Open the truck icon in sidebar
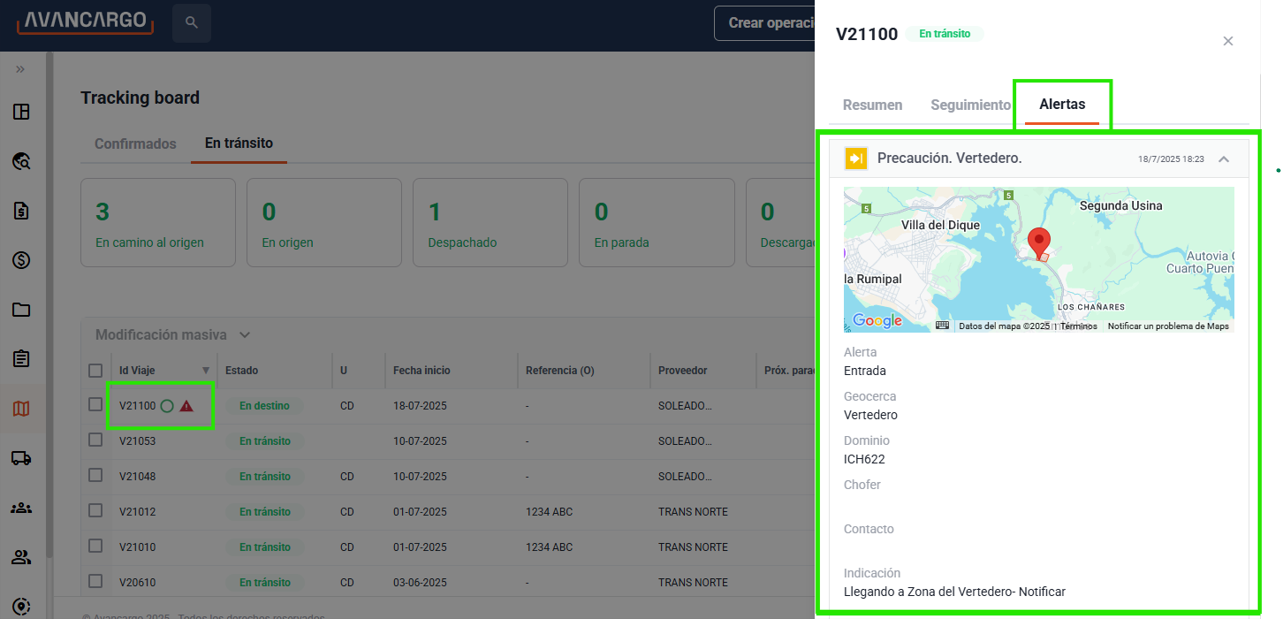This screenshot has width=1282, height=619. click(x=21, y=458)
